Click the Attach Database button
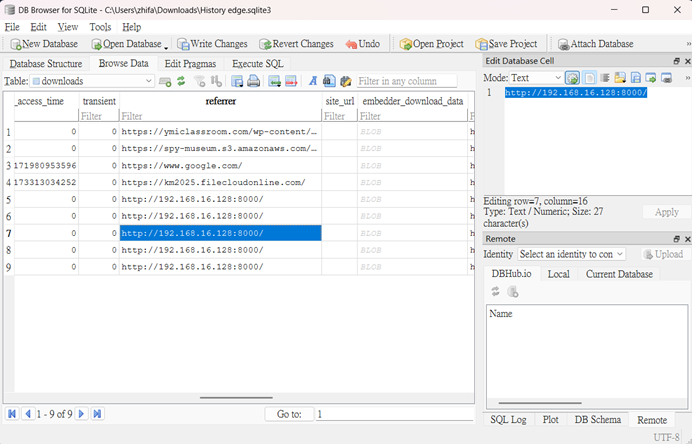 coord(596,44)
